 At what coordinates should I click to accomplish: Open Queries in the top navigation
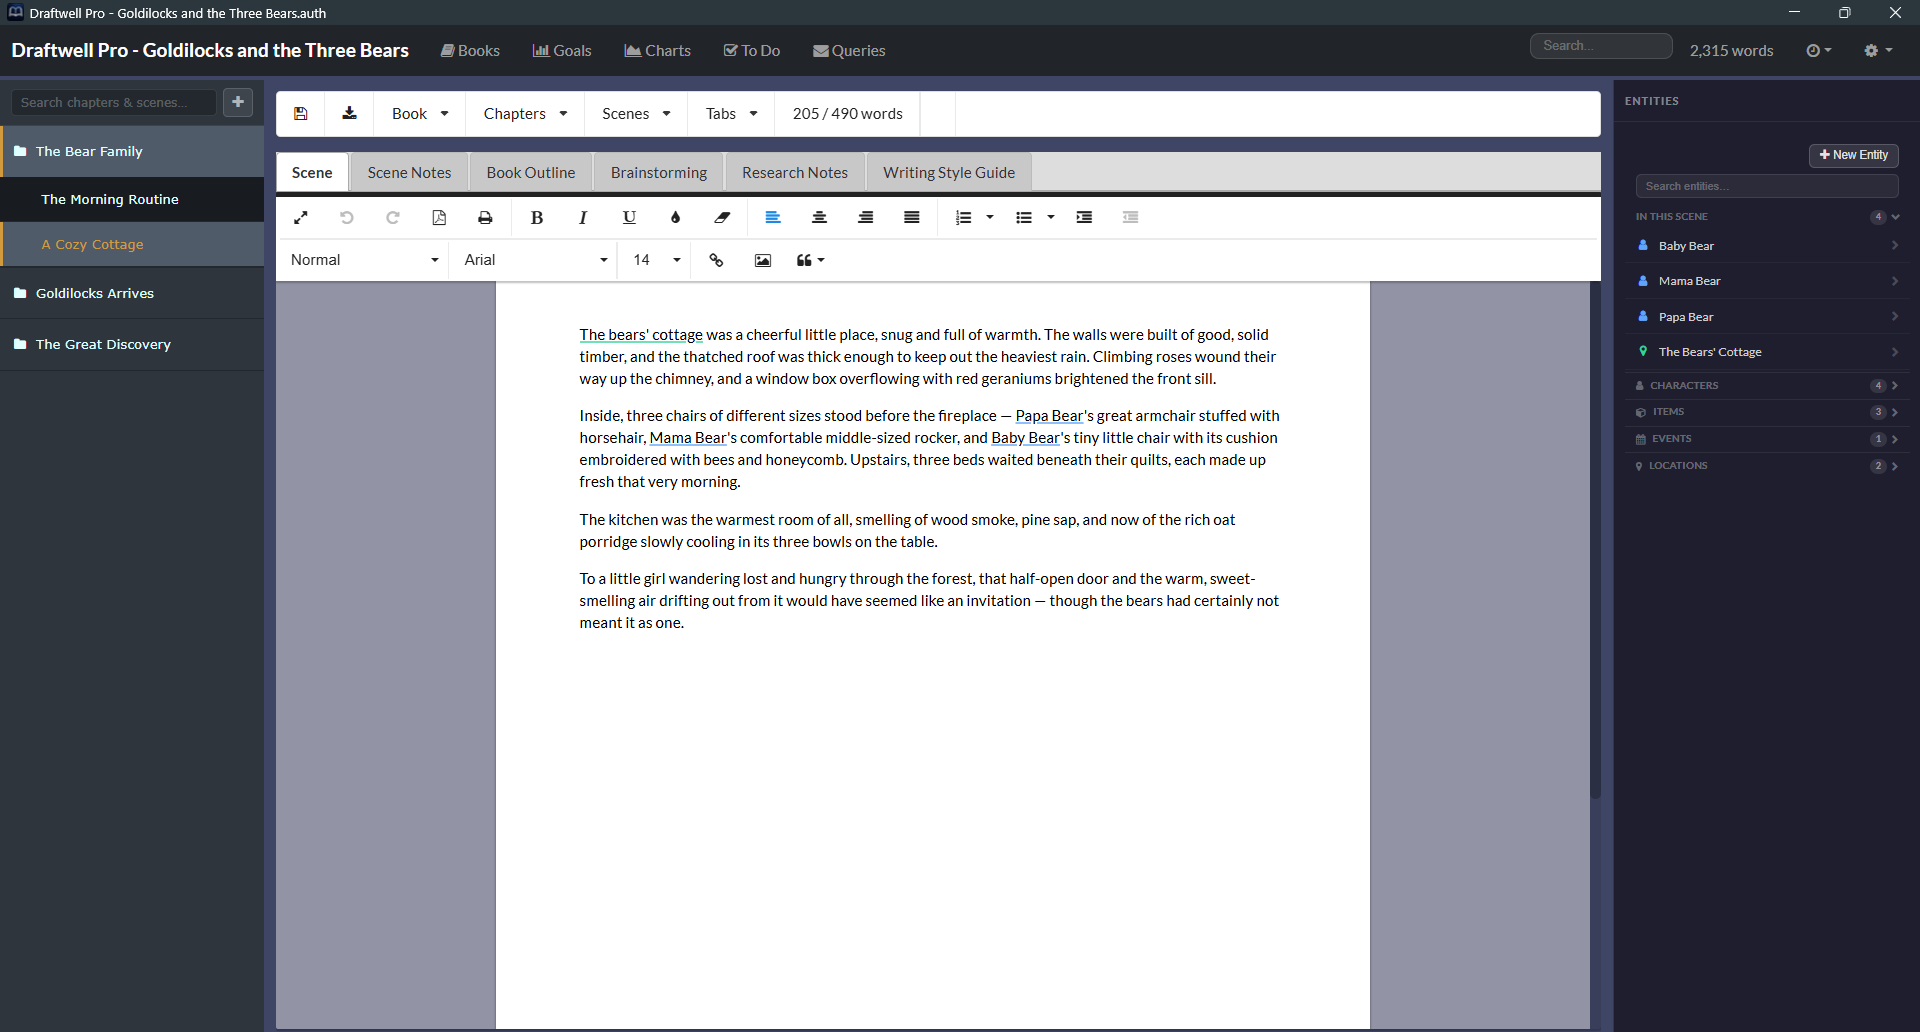point(849,51)
